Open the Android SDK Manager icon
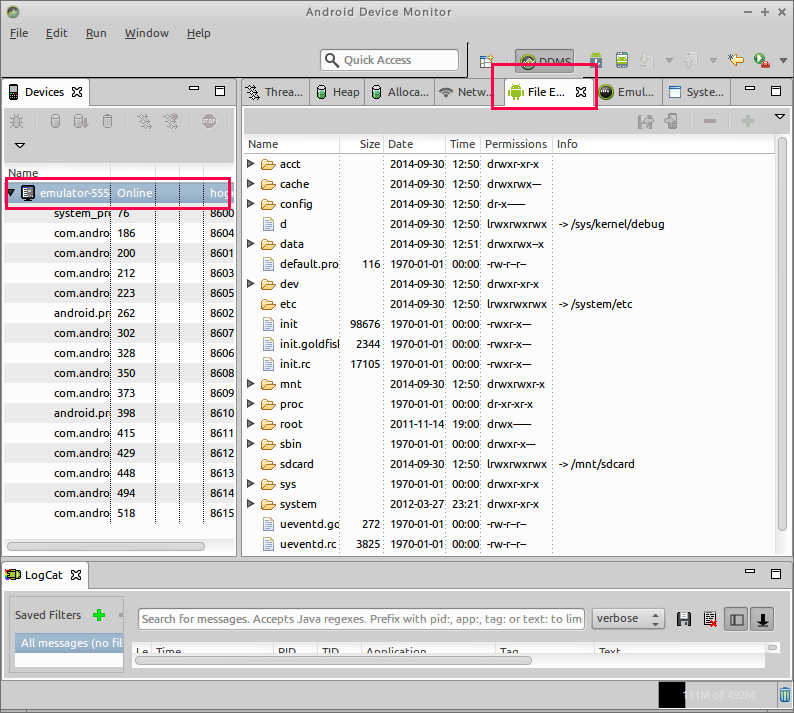794x713 pixels. pyautogui.click(x=596, y=60)
